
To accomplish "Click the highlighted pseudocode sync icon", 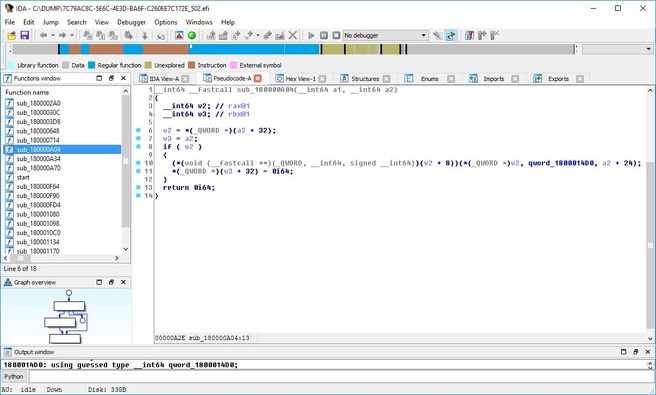I will (451, 36).
